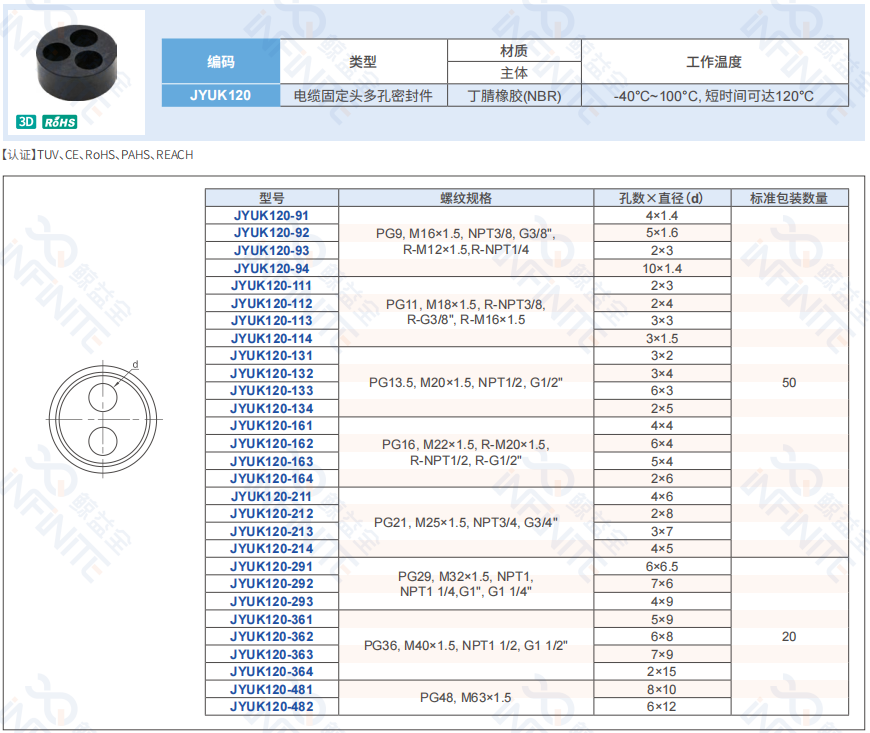Click the 孔数×直径(d) column header
The height and width of the screenshot is (733, 870).
[662, 198]
